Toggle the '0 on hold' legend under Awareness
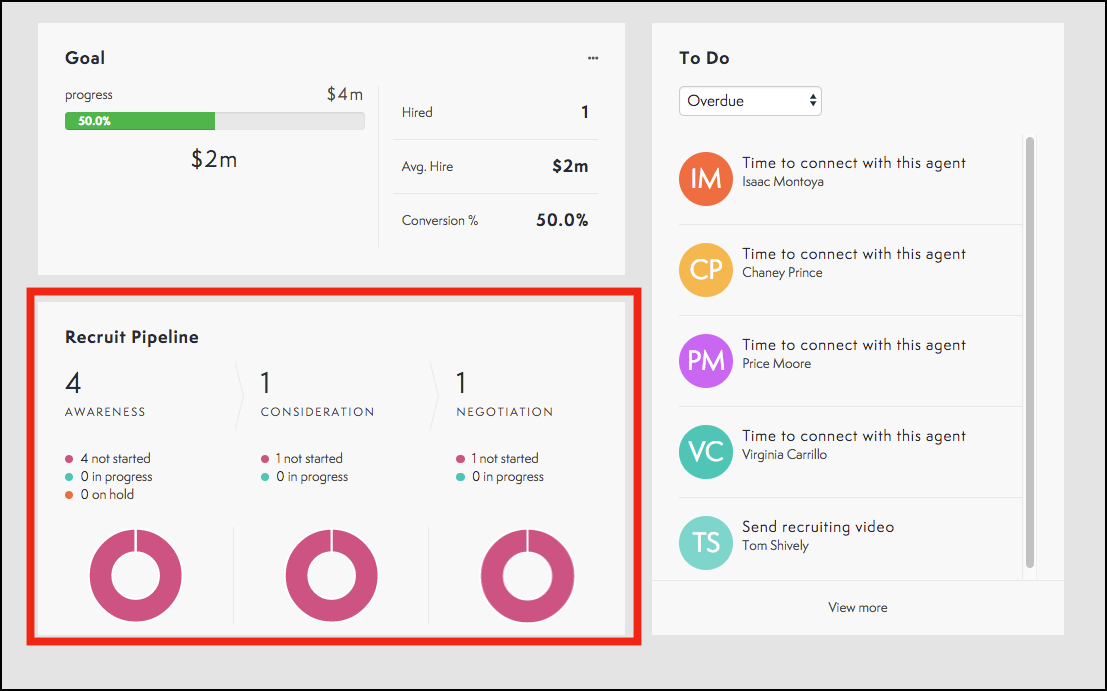The height and width of the screenshot is (691, 1107). (100, 494)
